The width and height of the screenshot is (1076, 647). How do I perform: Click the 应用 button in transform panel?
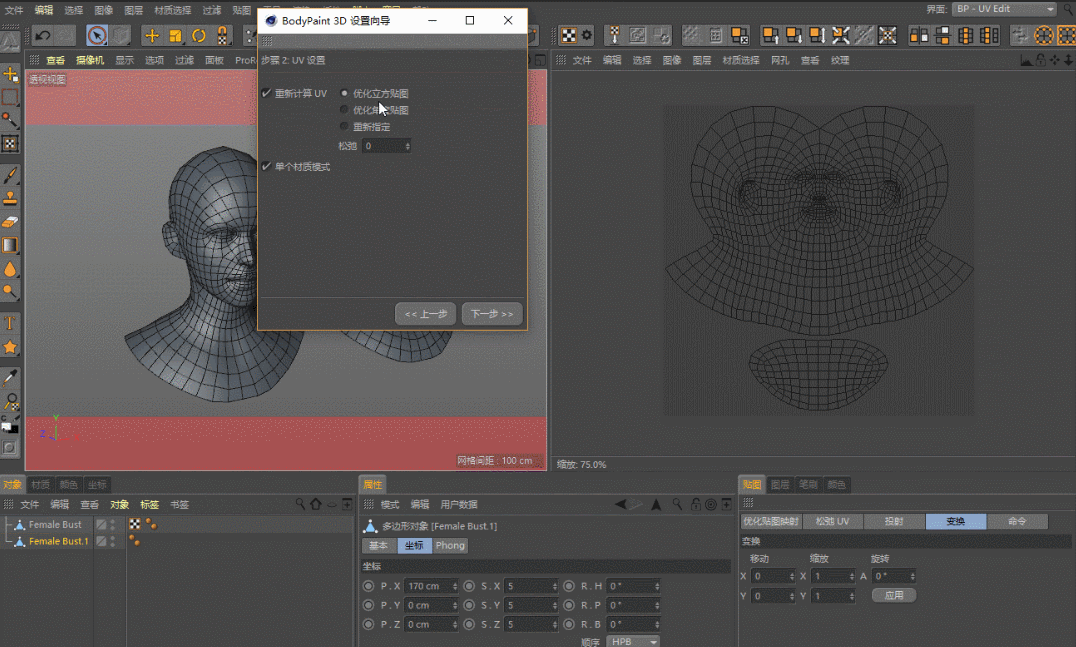coord(893,595)
